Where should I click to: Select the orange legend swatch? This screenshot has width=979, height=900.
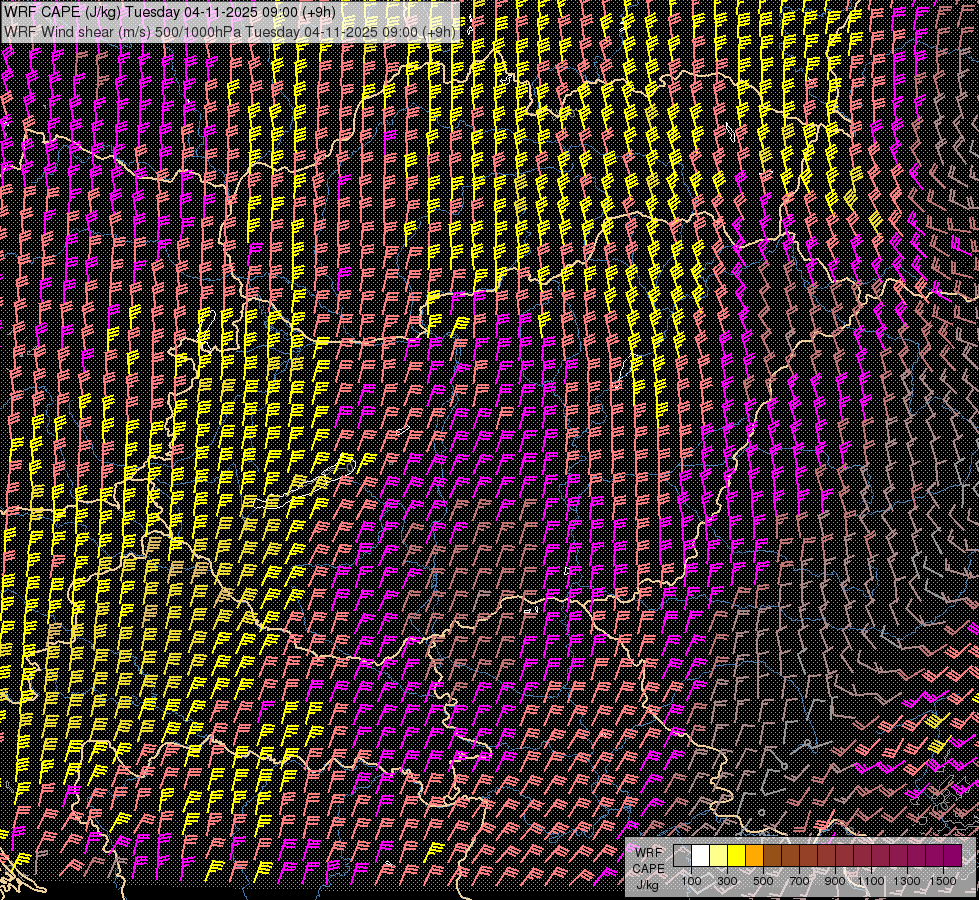(x=754, y=856)
